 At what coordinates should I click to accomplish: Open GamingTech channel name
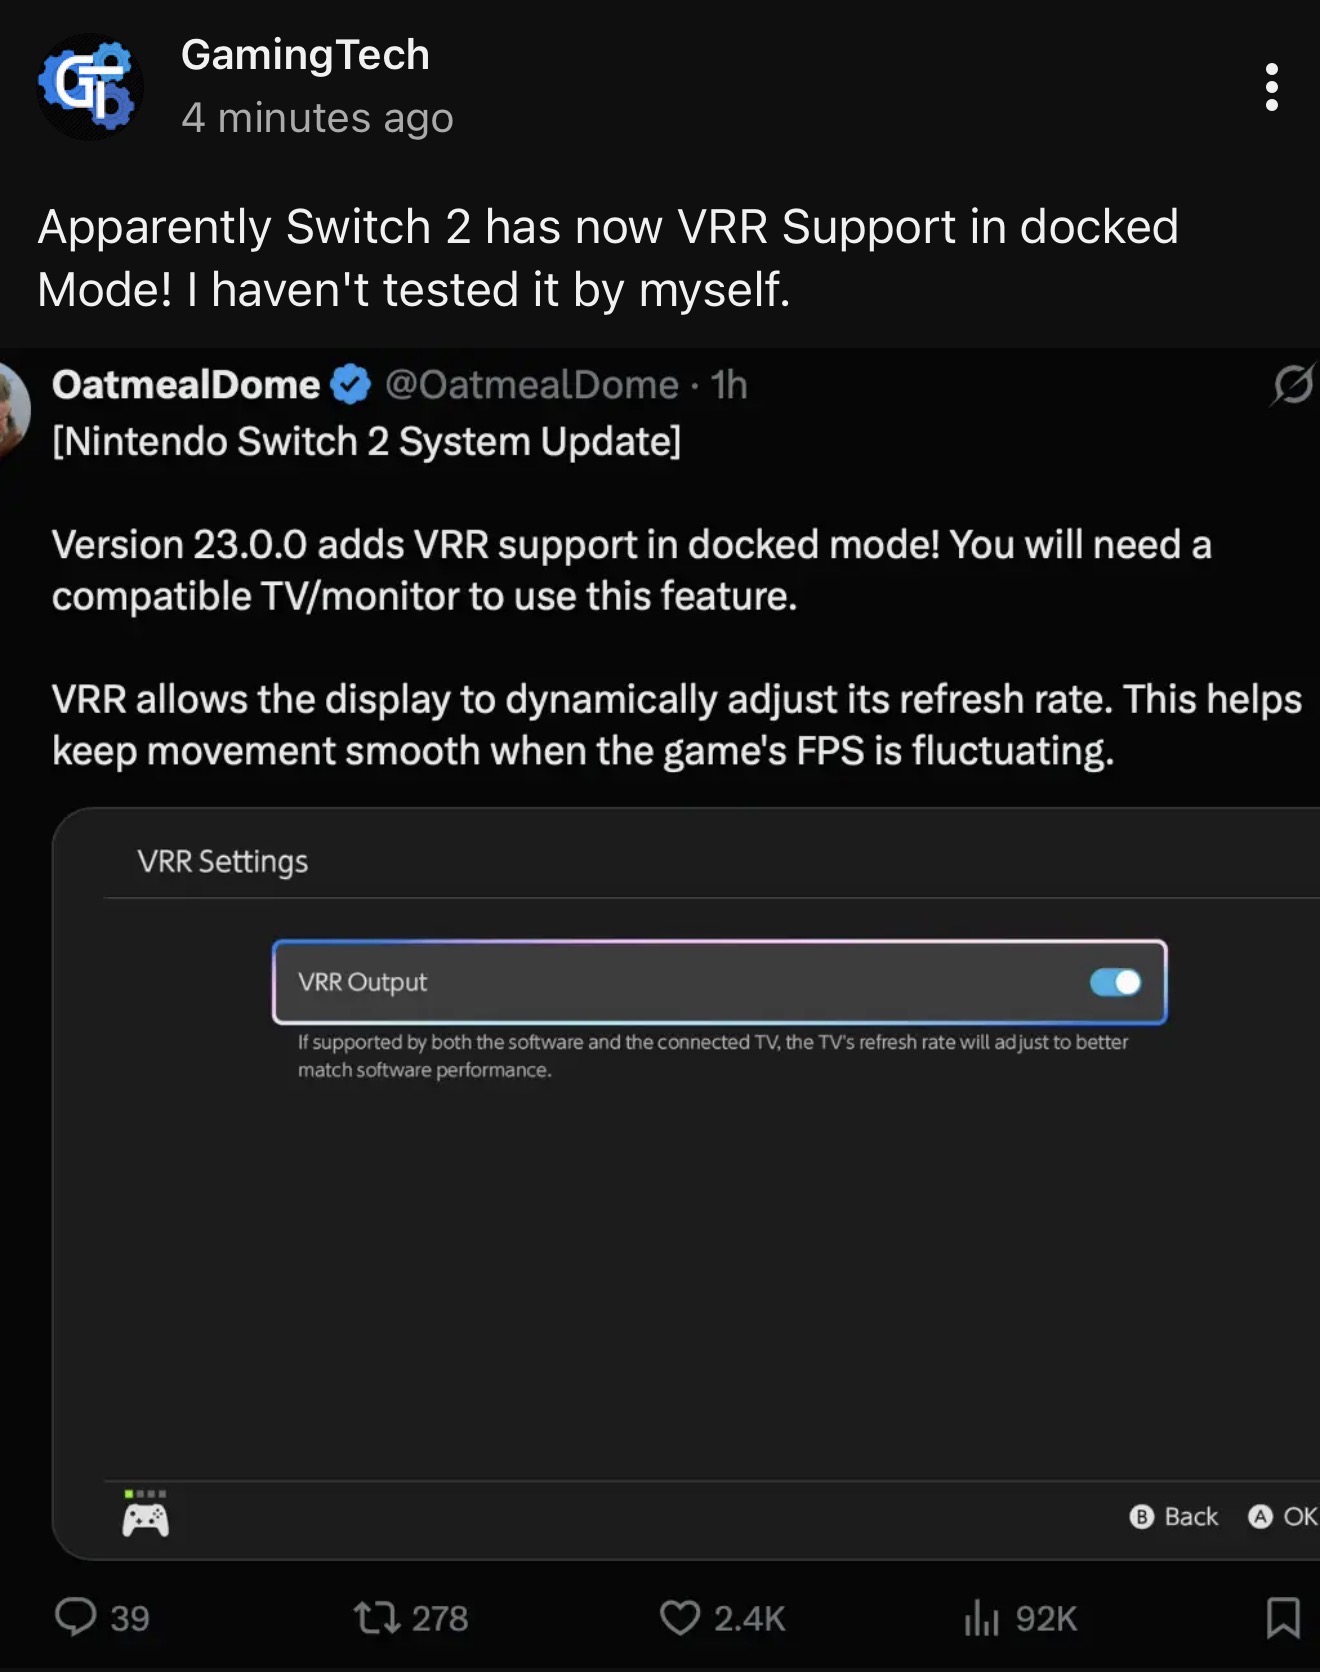pos(305,55)
